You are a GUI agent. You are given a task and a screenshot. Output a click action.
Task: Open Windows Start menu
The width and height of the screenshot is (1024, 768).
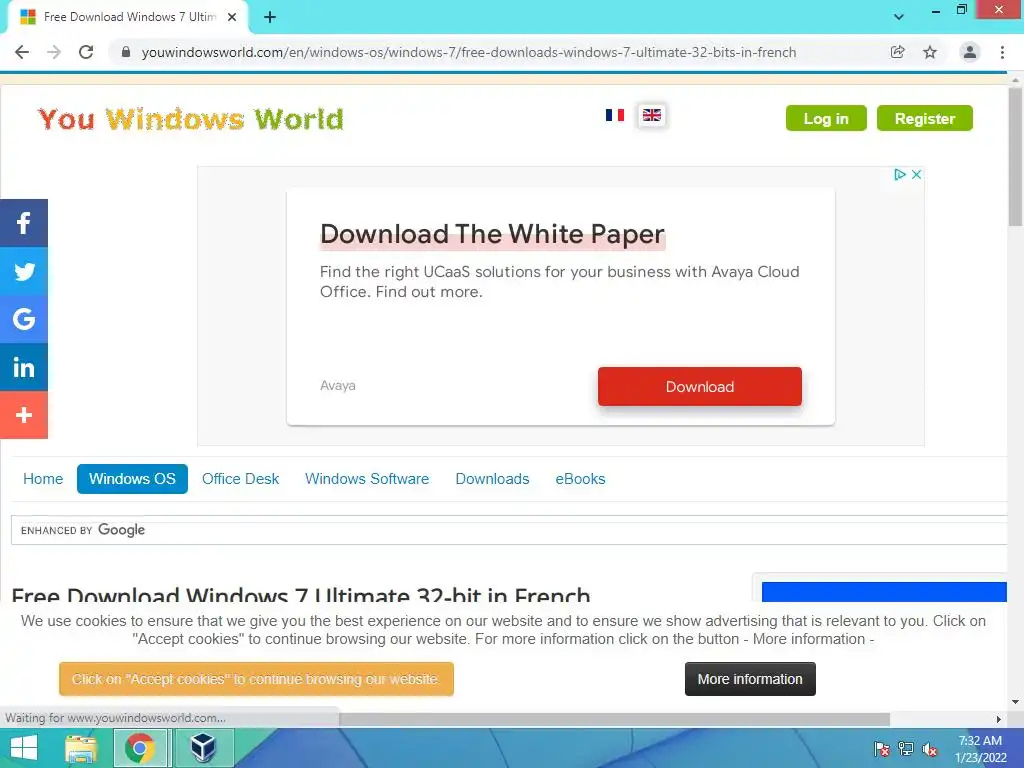(x=24, y=748)
